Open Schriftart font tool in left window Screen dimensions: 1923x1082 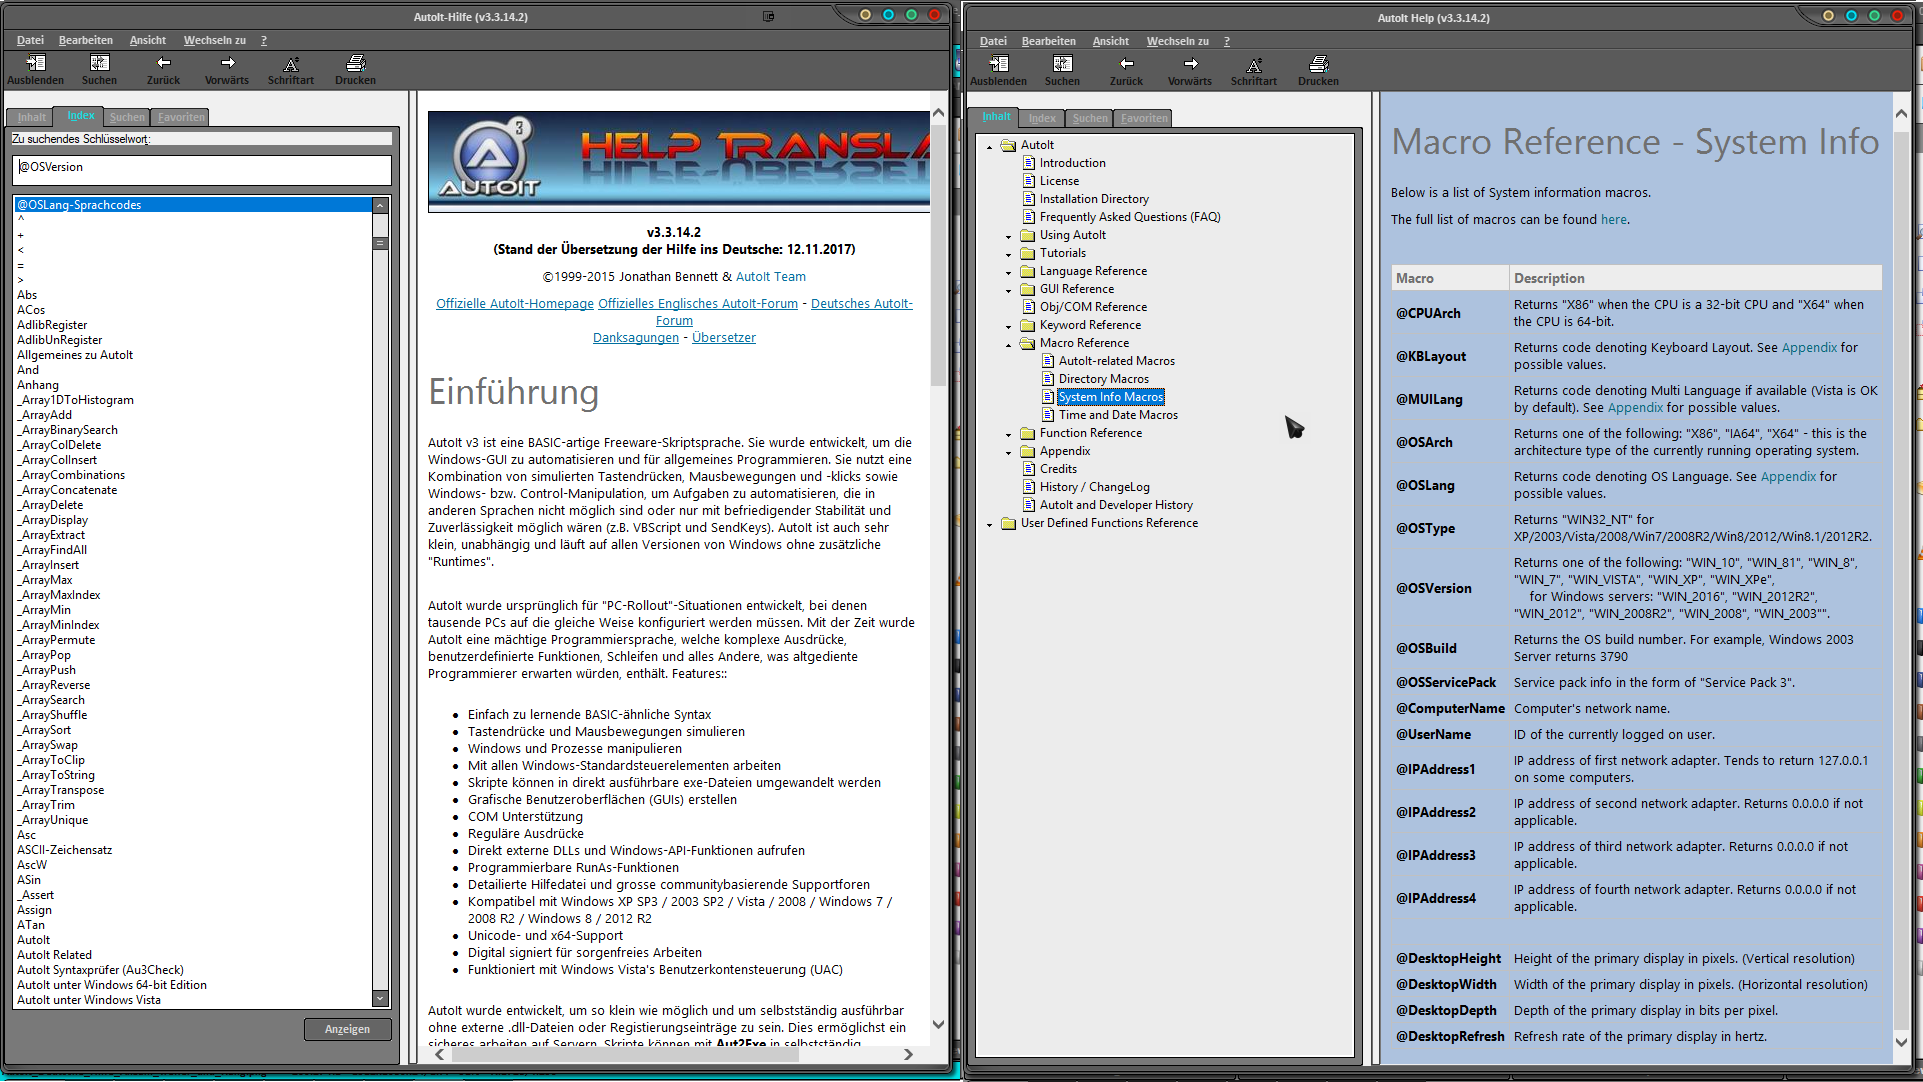click(291, 64)
